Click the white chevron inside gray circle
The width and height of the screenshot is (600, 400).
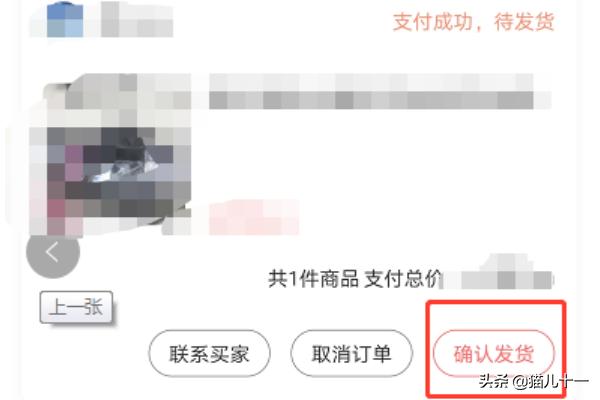click(52, 252)
